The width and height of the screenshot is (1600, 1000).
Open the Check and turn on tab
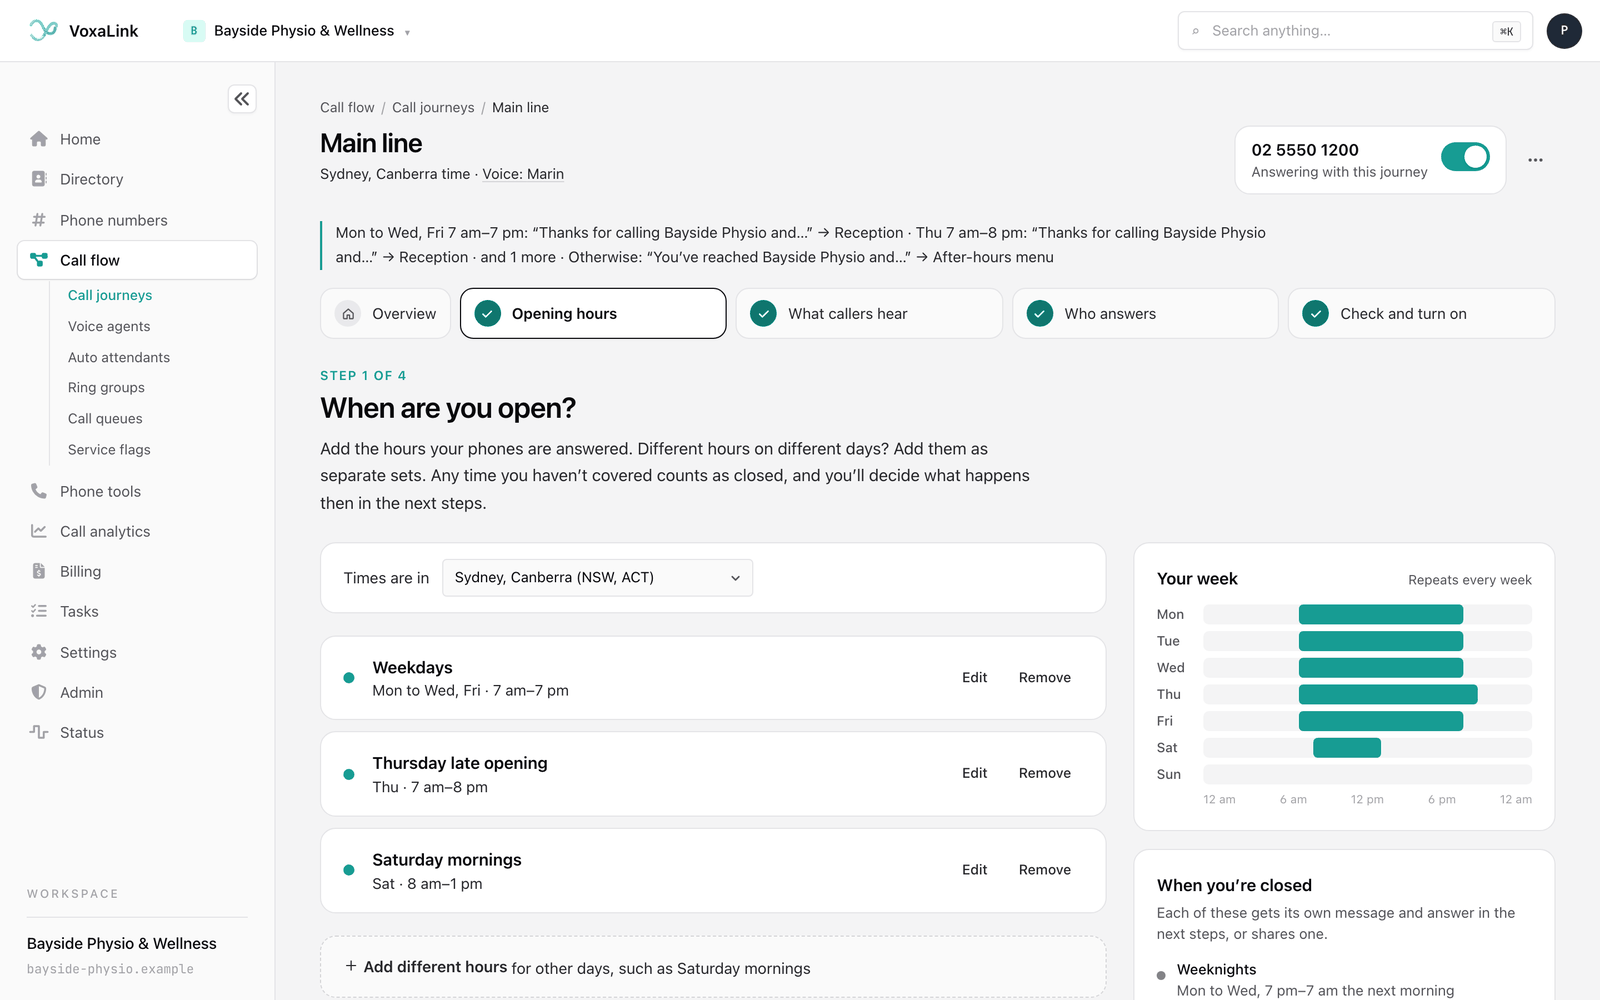[x=1421, y=314]
